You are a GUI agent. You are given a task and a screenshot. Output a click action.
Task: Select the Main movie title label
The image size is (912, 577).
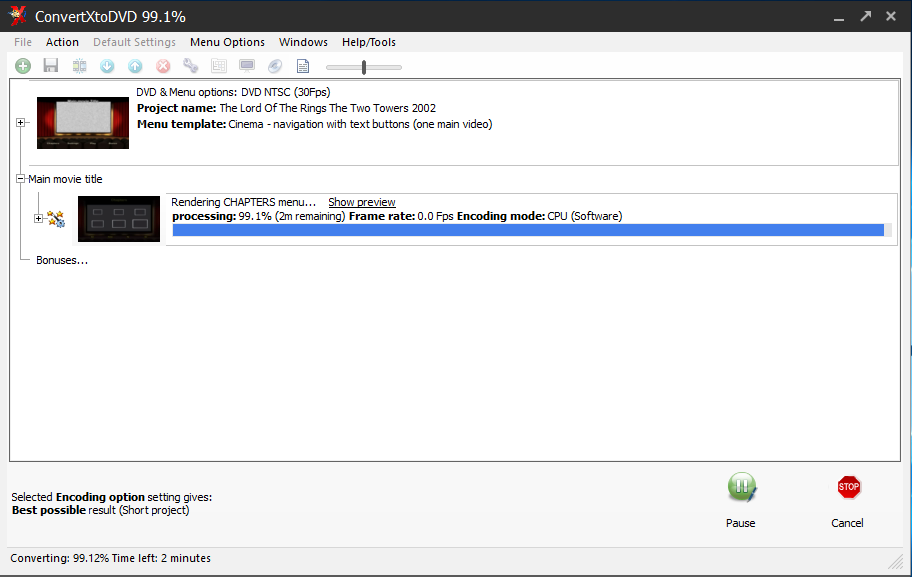[65, 179]
